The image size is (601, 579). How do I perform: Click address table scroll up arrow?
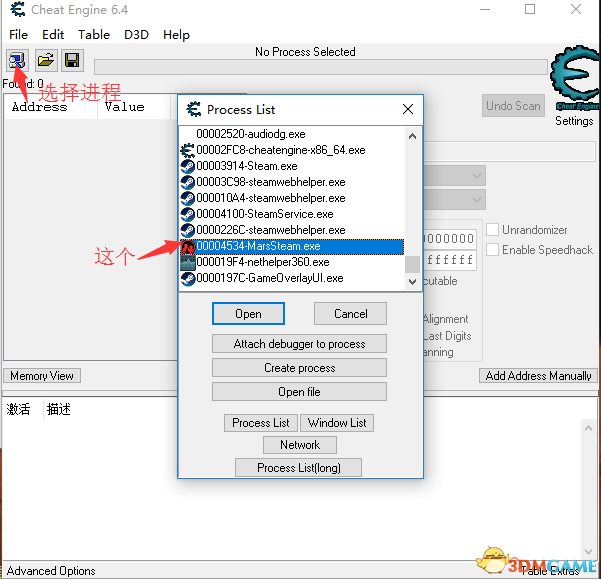588,428
